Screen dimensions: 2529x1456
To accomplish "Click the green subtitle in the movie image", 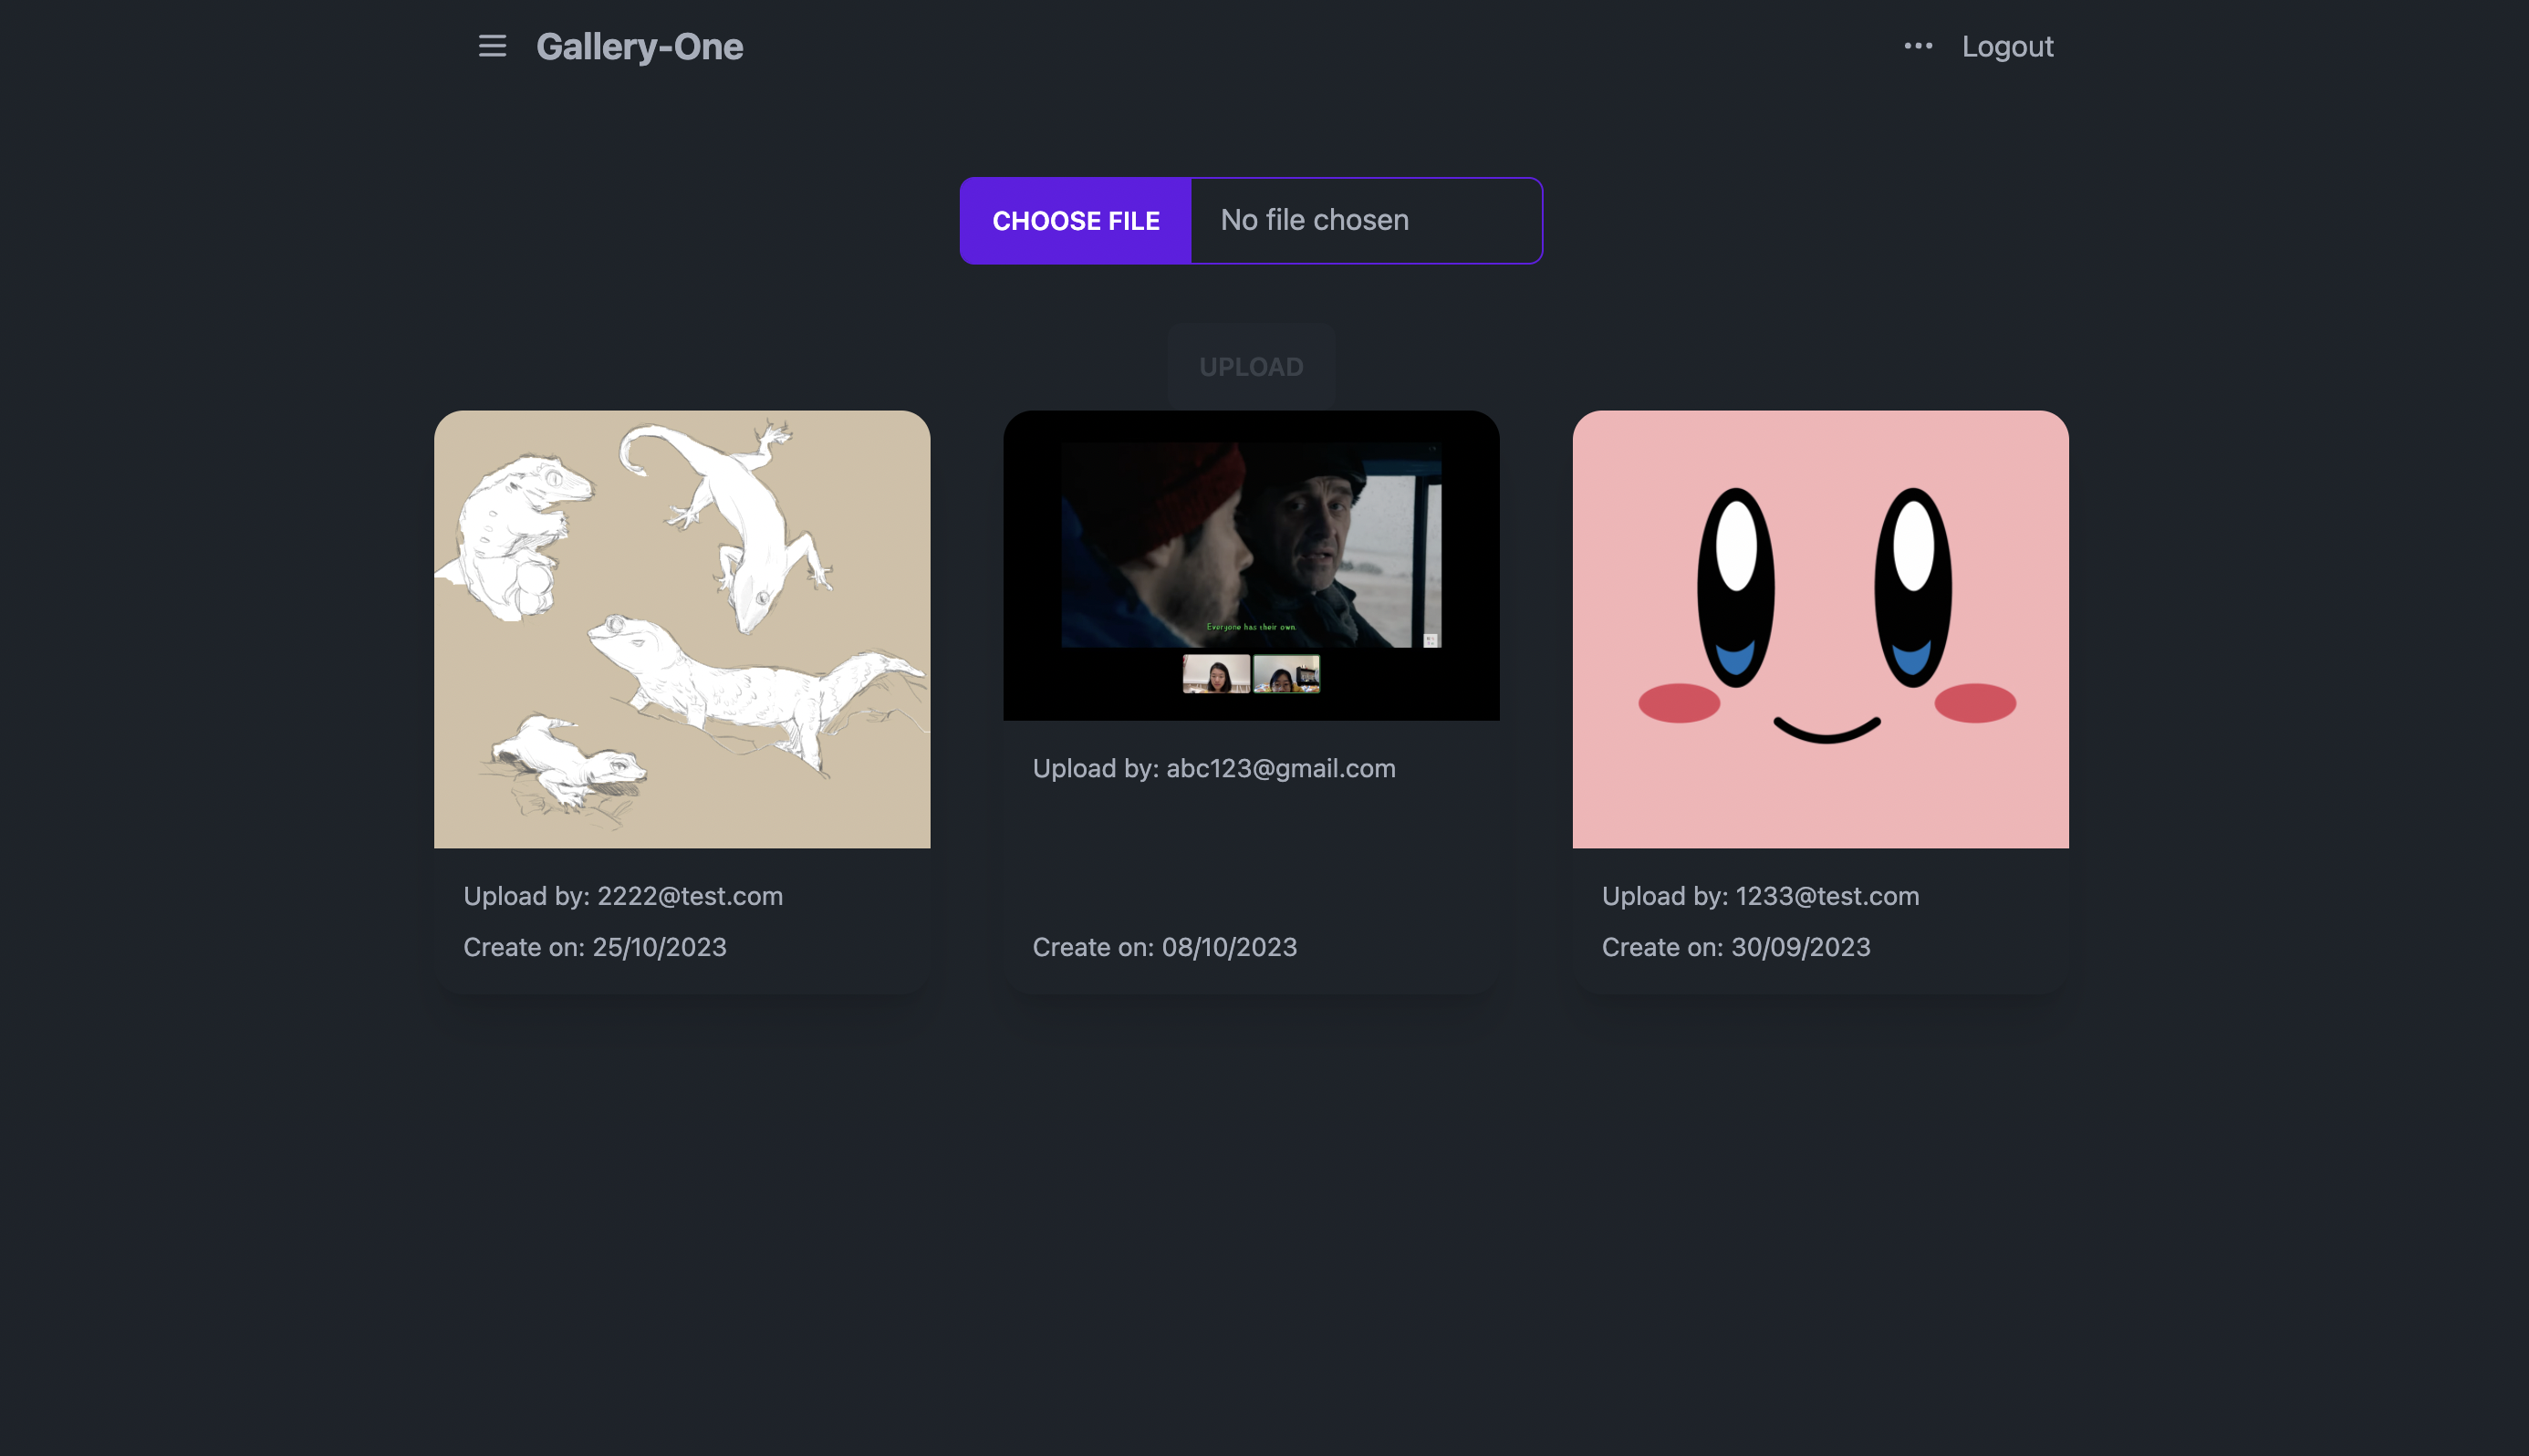I will [x=1250, y=627].
